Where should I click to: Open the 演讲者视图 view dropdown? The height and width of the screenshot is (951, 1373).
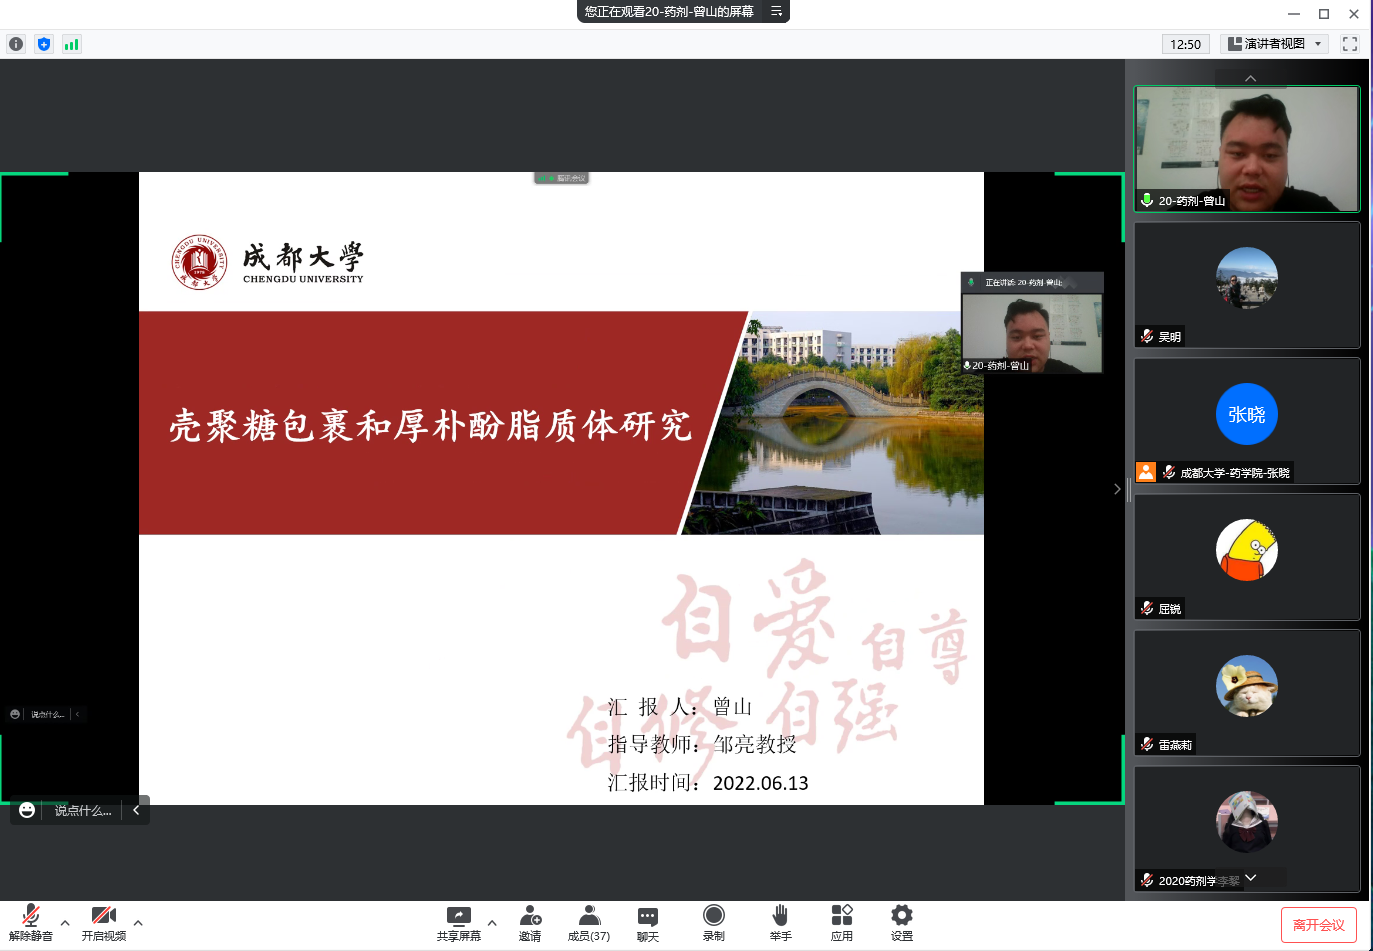pyautogui.click(x=1275, y=44)
